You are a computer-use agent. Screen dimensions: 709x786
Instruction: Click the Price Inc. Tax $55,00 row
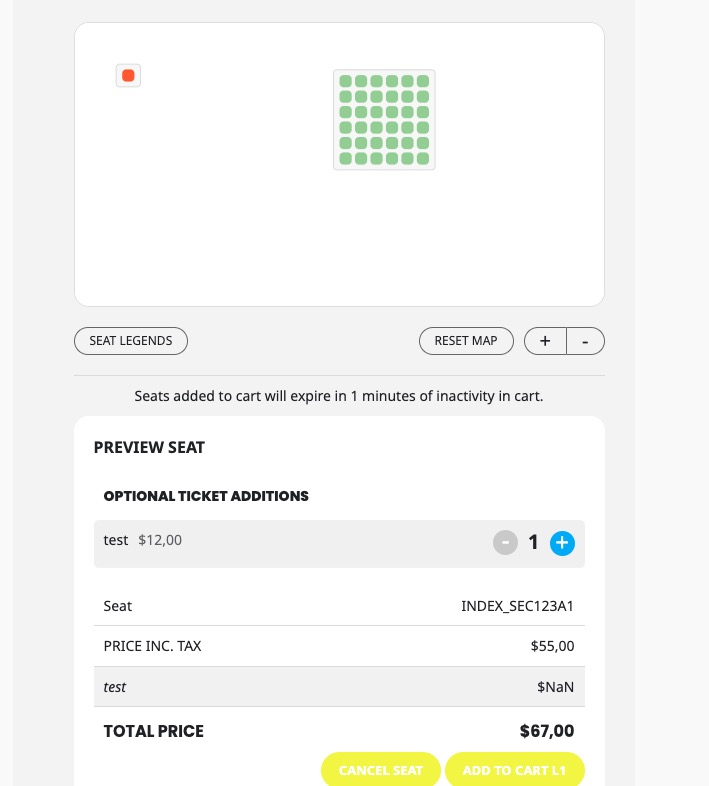pos(339,646)
